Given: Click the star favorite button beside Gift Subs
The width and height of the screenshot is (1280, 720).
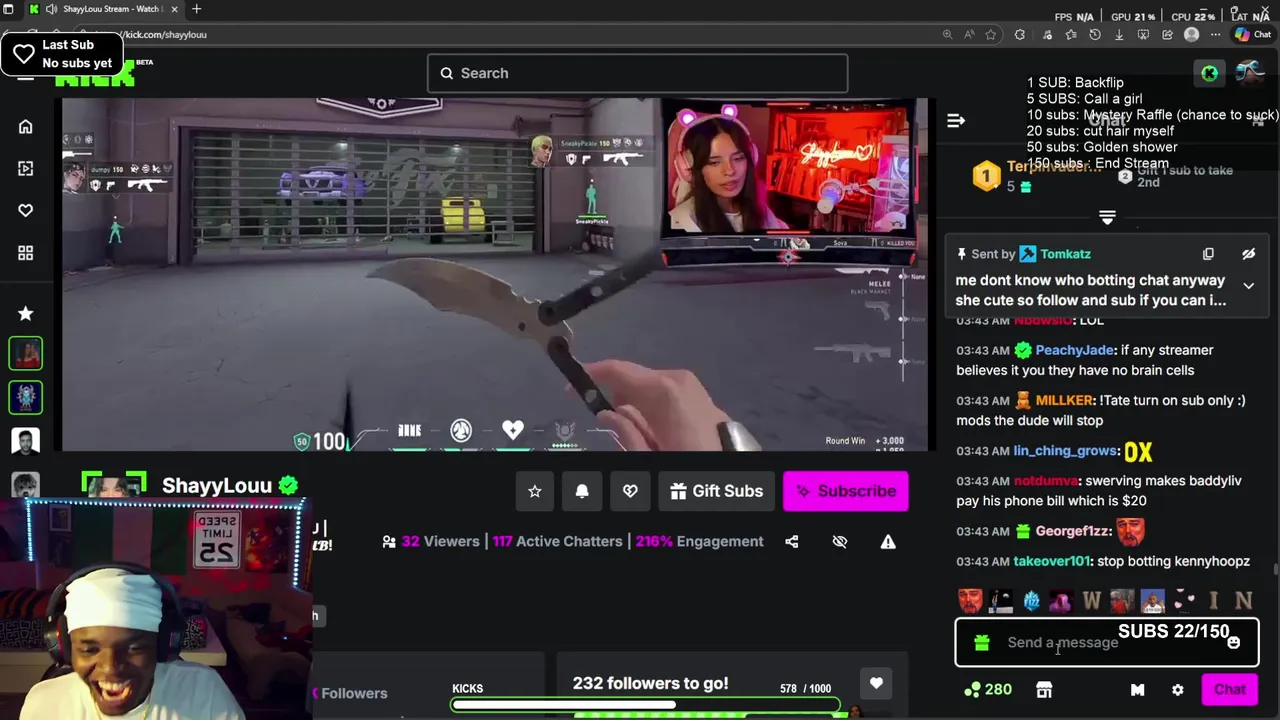Looking at the screenshot, I should click(535, 491).
